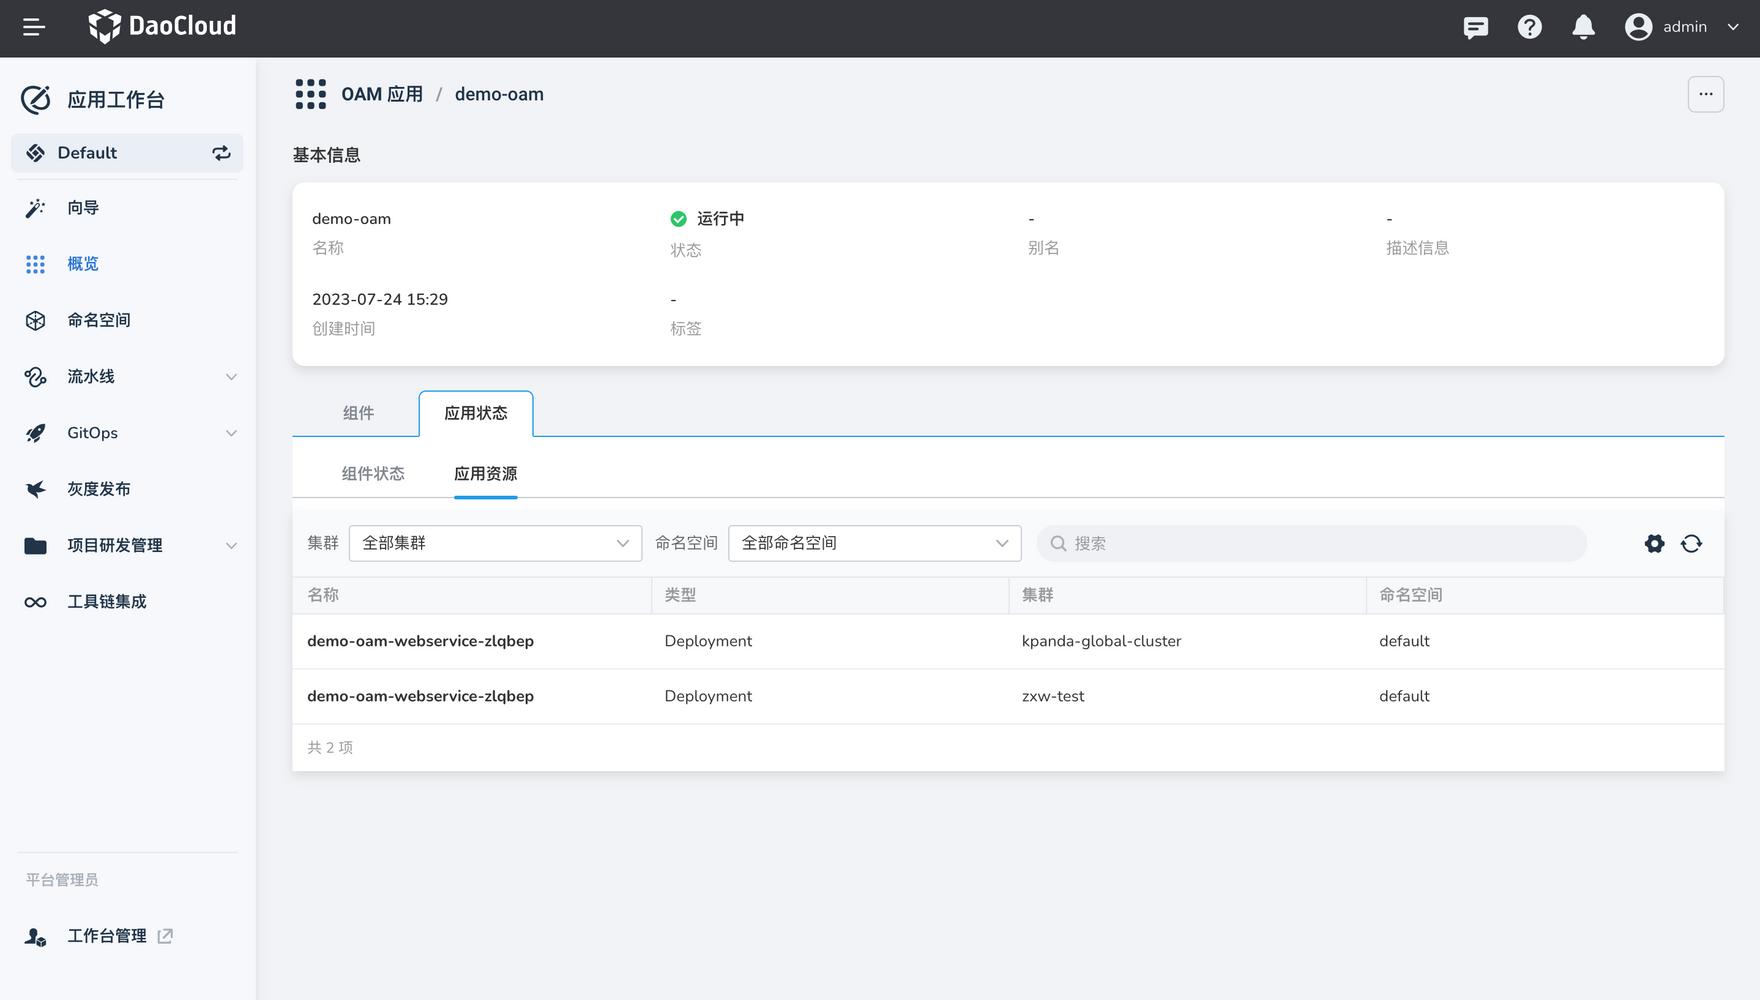The height and width of the screenshot is (1000, 1760).
Task: Open the help question mark icon
Action: (x=1529, y=27)
